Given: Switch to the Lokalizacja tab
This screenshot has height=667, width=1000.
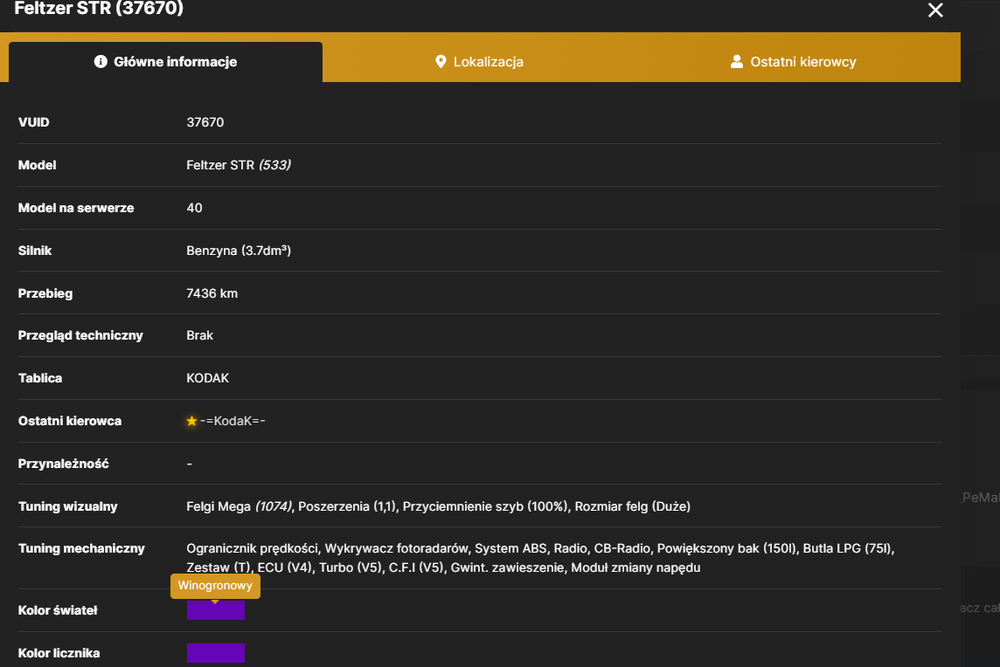Looking at the screenshot, I should [x=479, y=62].
